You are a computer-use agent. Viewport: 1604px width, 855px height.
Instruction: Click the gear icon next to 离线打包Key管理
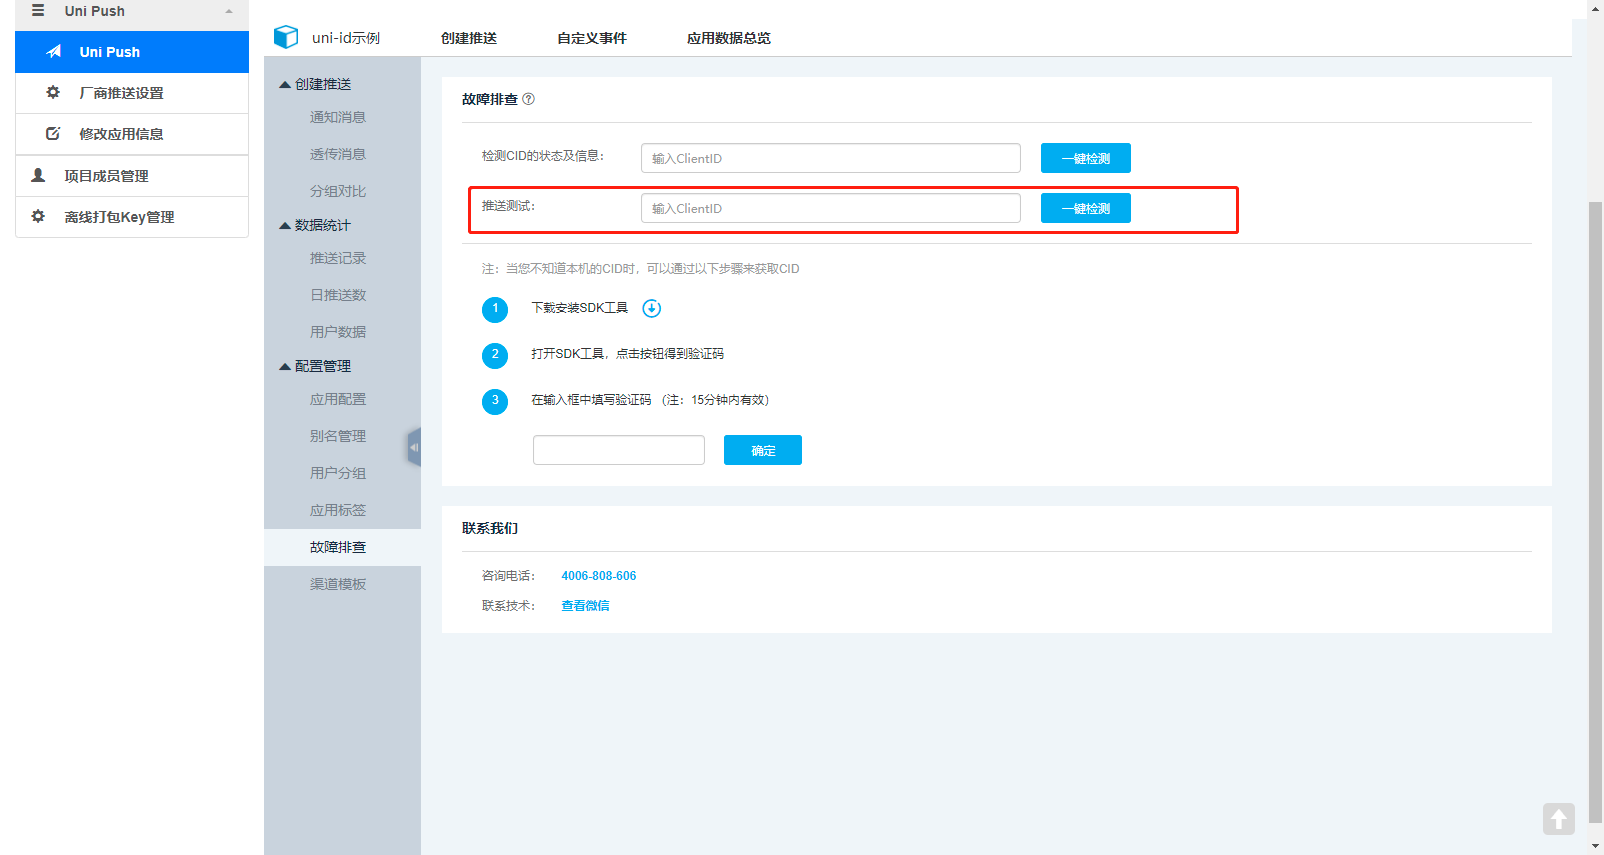(38, 216)
